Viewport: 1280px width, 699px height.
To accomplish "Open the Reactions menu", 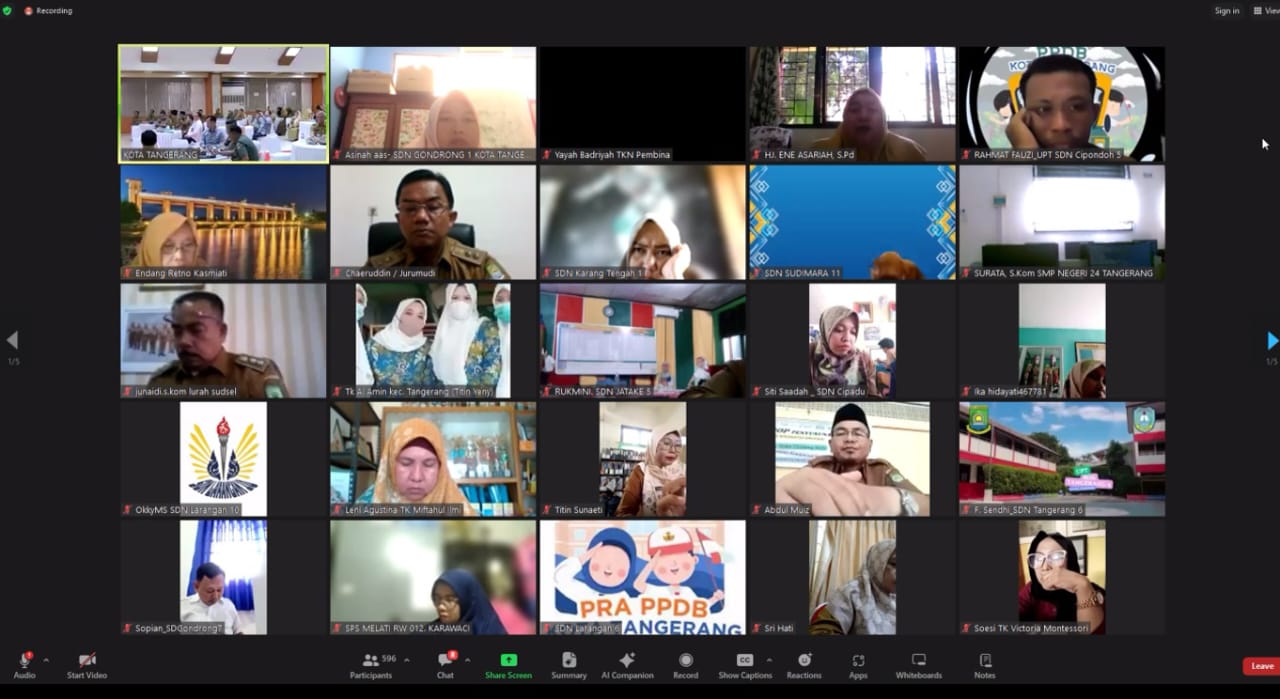I will [804, 664].
